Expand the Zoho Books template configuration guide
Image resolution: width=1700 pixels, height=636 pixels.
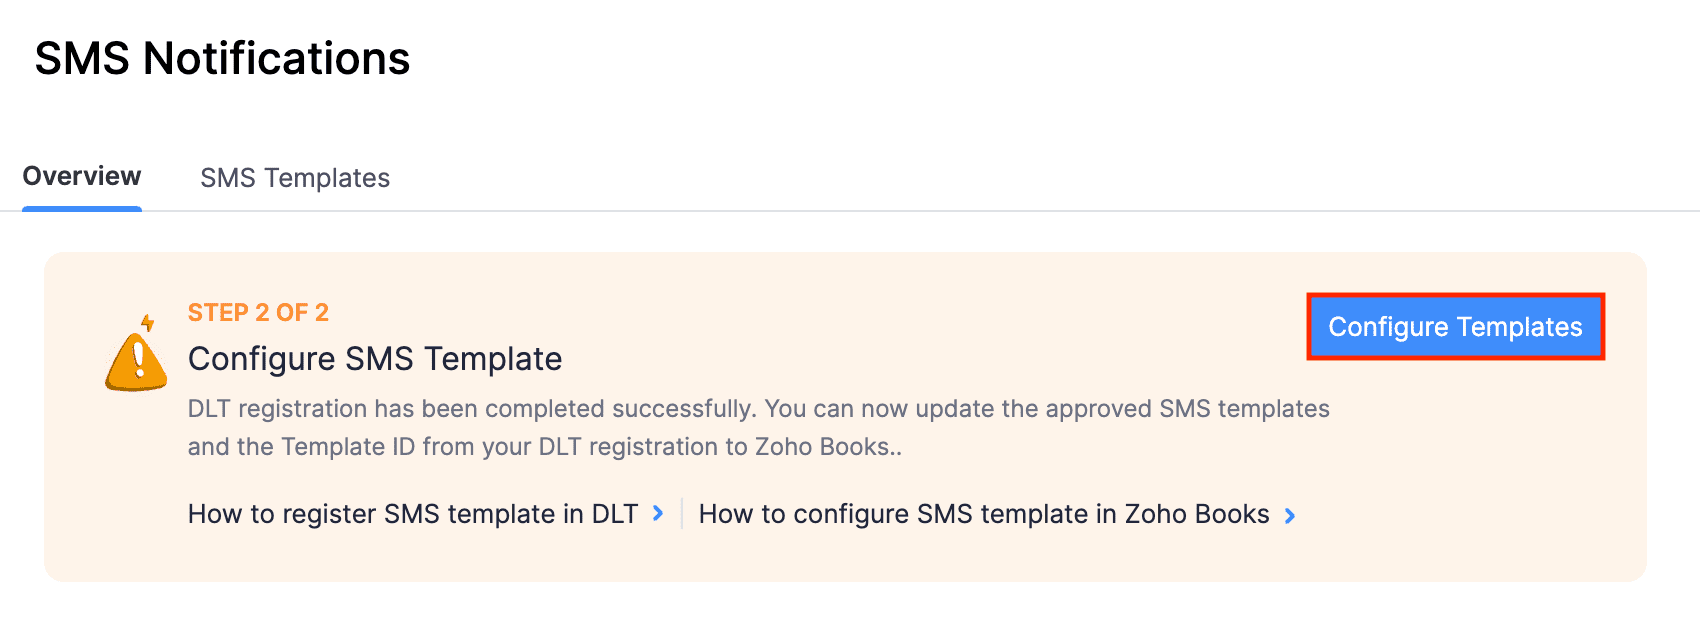983,513
